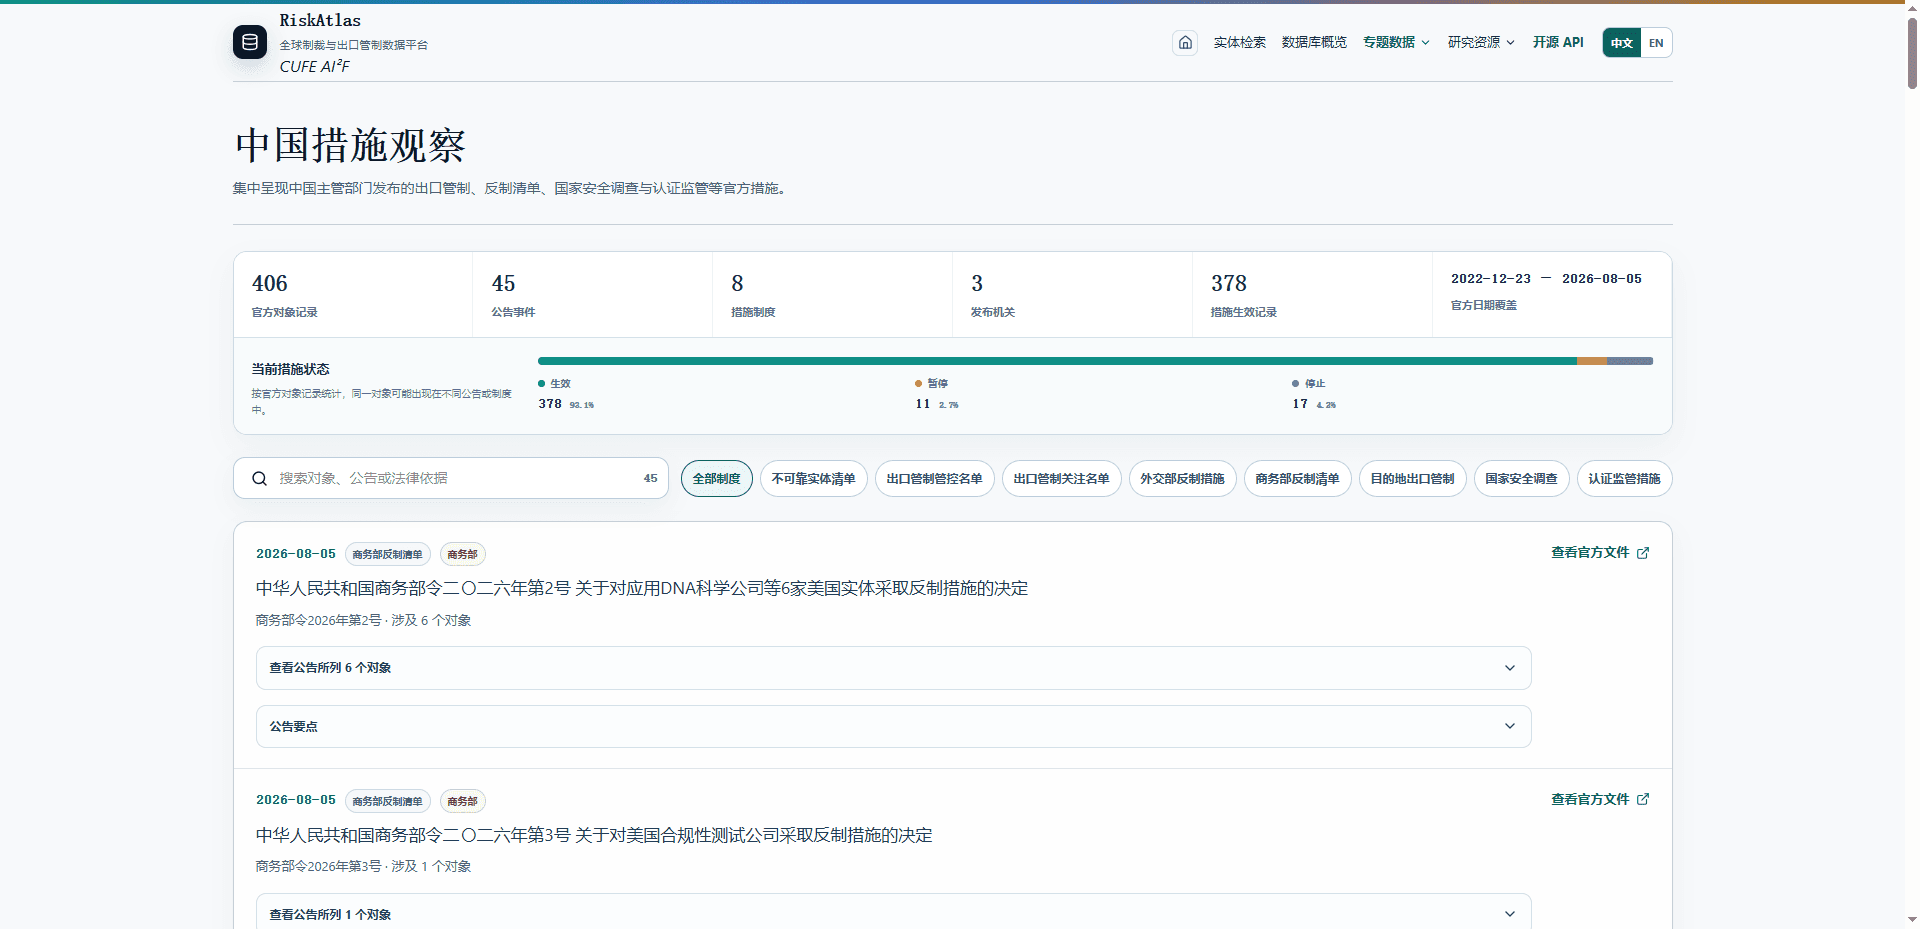Expand the first 公告要点 section
Viewport: 1920px width, 929px height.
[x=893, y=726]
